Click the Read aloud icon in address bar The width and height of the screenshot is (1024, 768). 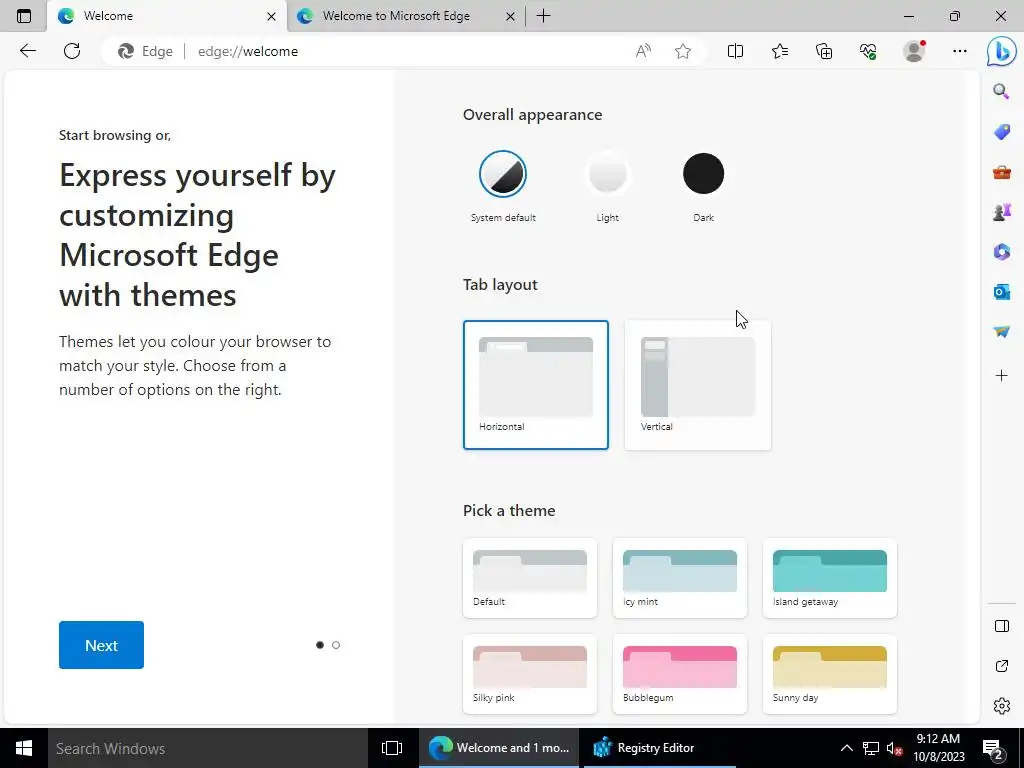[x=643, y=51]
